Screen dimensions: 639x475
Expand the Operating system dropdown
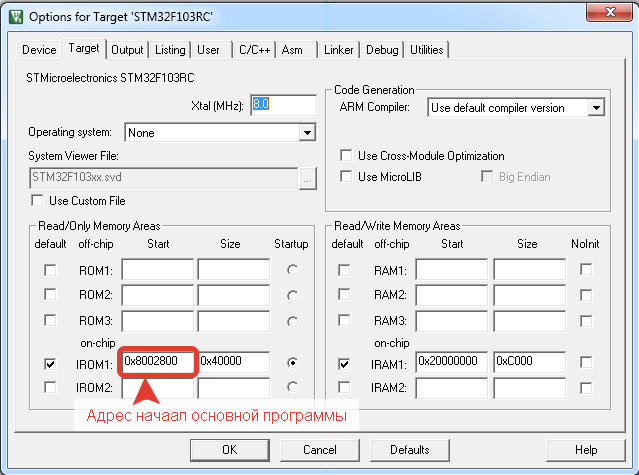307,132
